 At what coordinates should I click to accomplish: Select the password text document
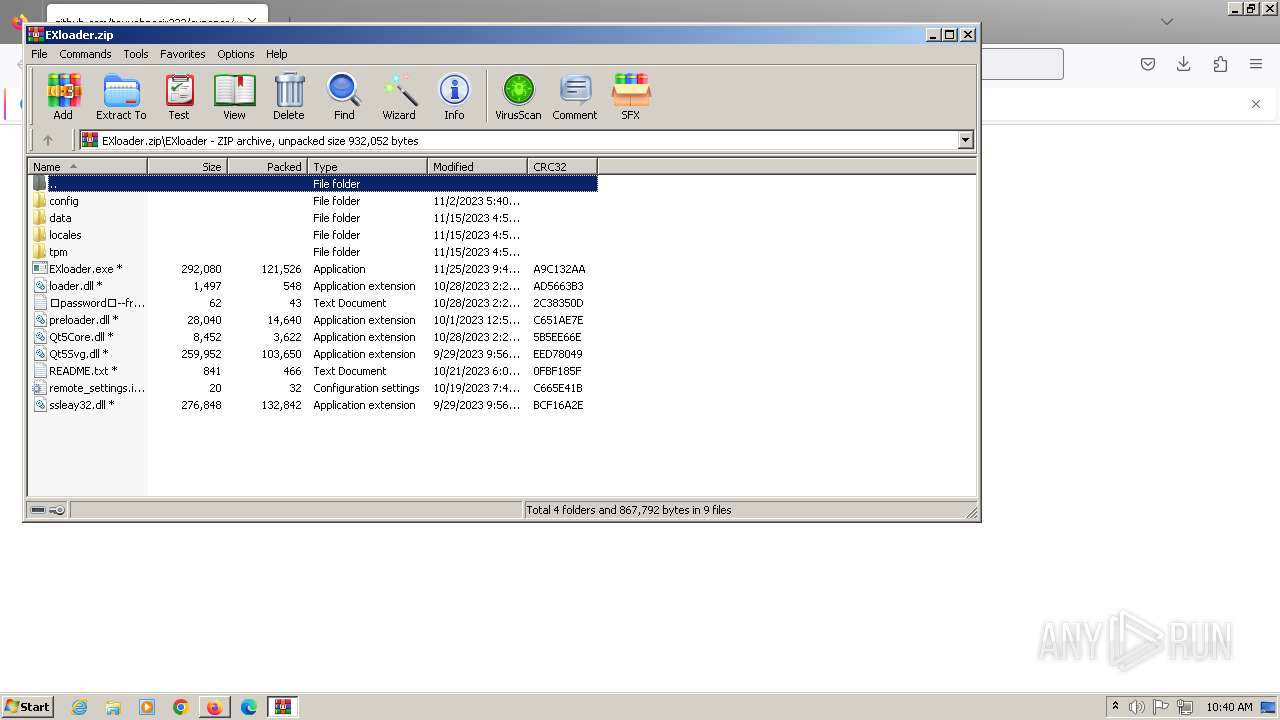tap(313, 303)
